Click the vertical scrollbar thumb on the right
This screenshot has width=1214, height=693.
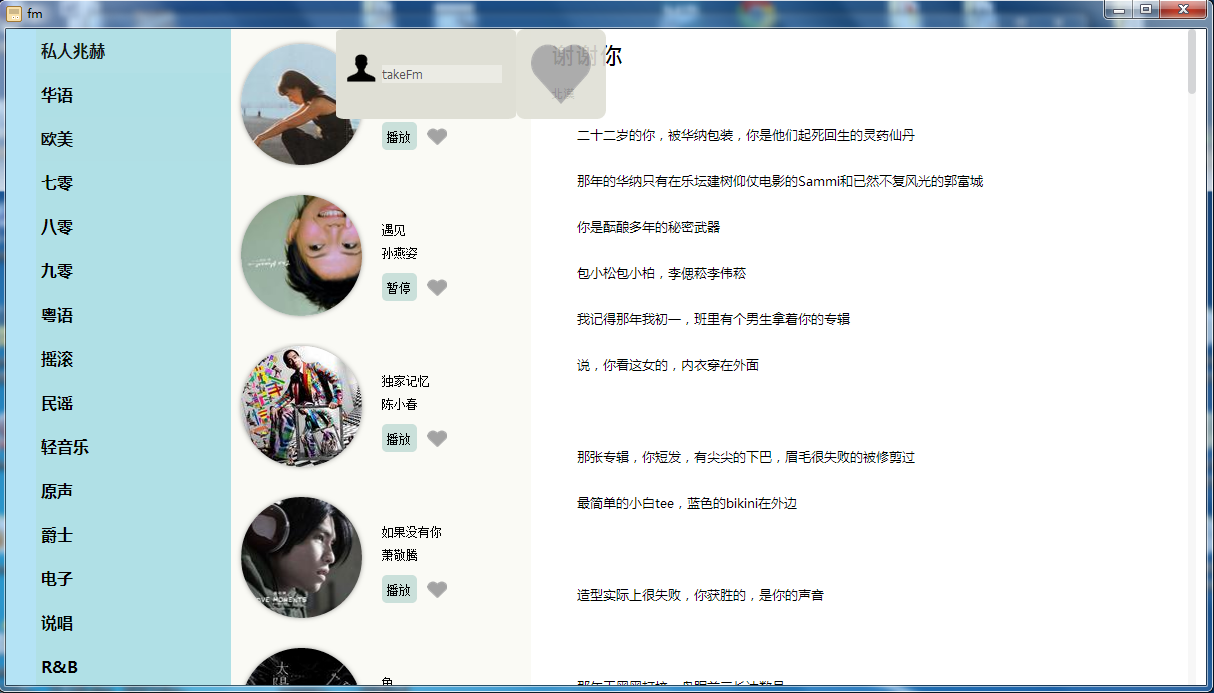coord(1191,62)
